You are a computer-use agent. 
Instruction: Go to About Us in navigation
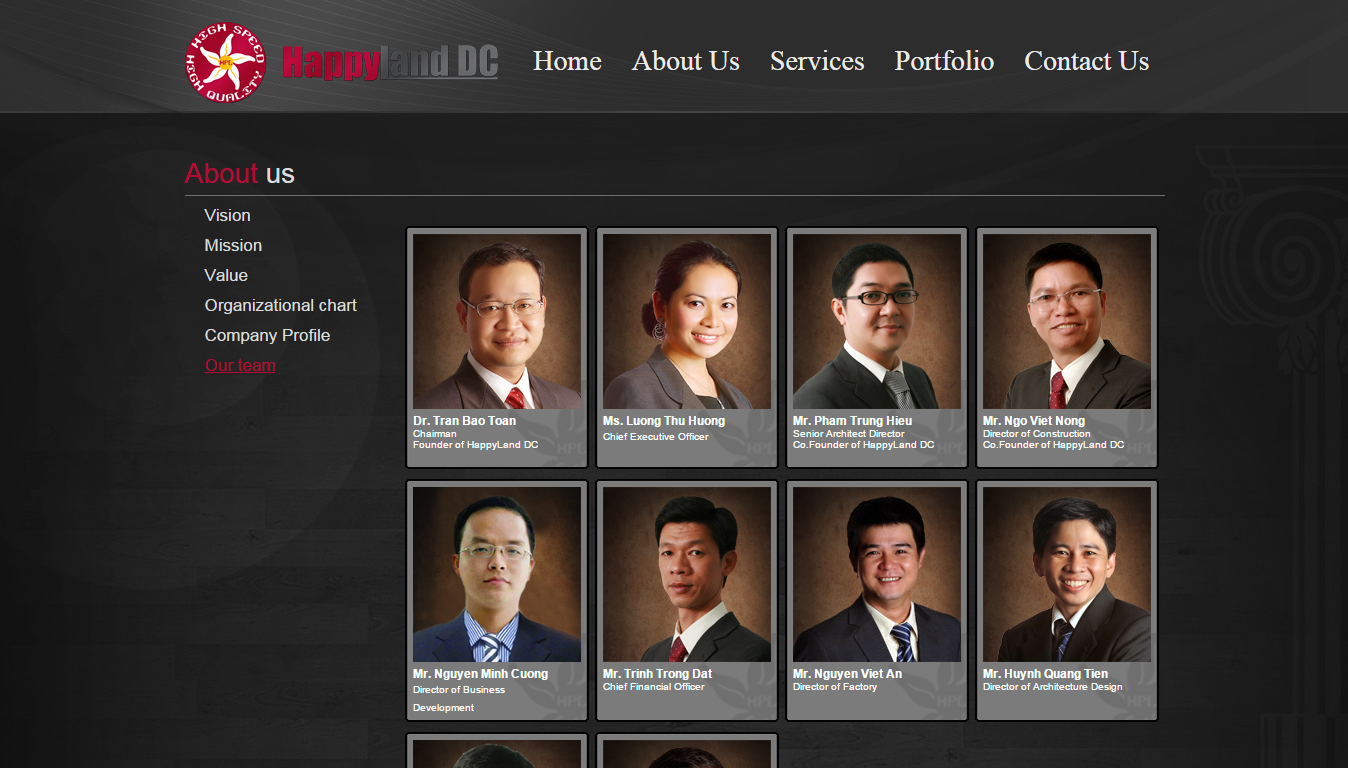pos(686,61)
